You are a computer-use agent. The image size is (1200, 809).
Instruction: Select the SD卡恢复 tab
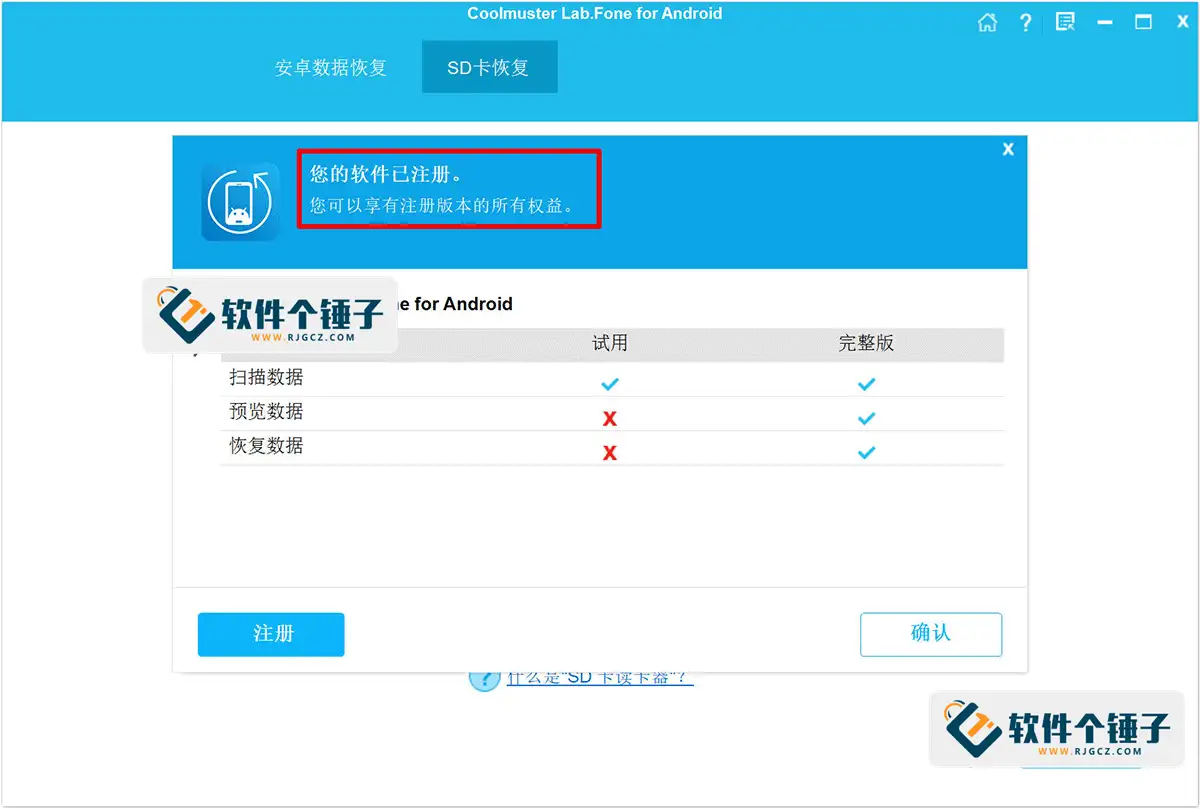point(489,67)
